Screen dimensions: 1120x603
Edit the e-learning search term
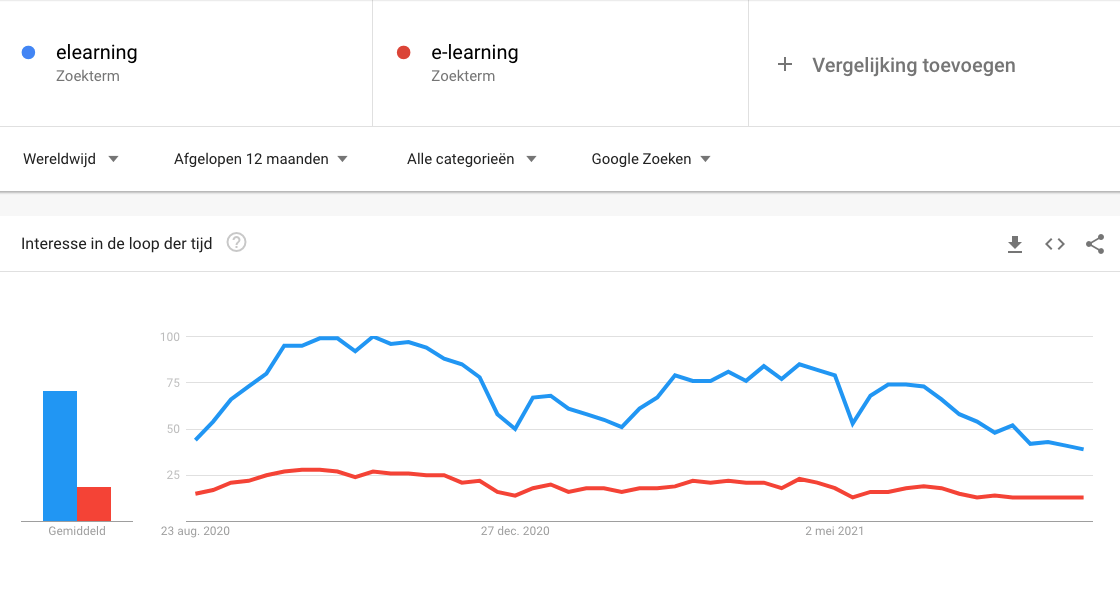pyautogui.click(x=474, y=52)
